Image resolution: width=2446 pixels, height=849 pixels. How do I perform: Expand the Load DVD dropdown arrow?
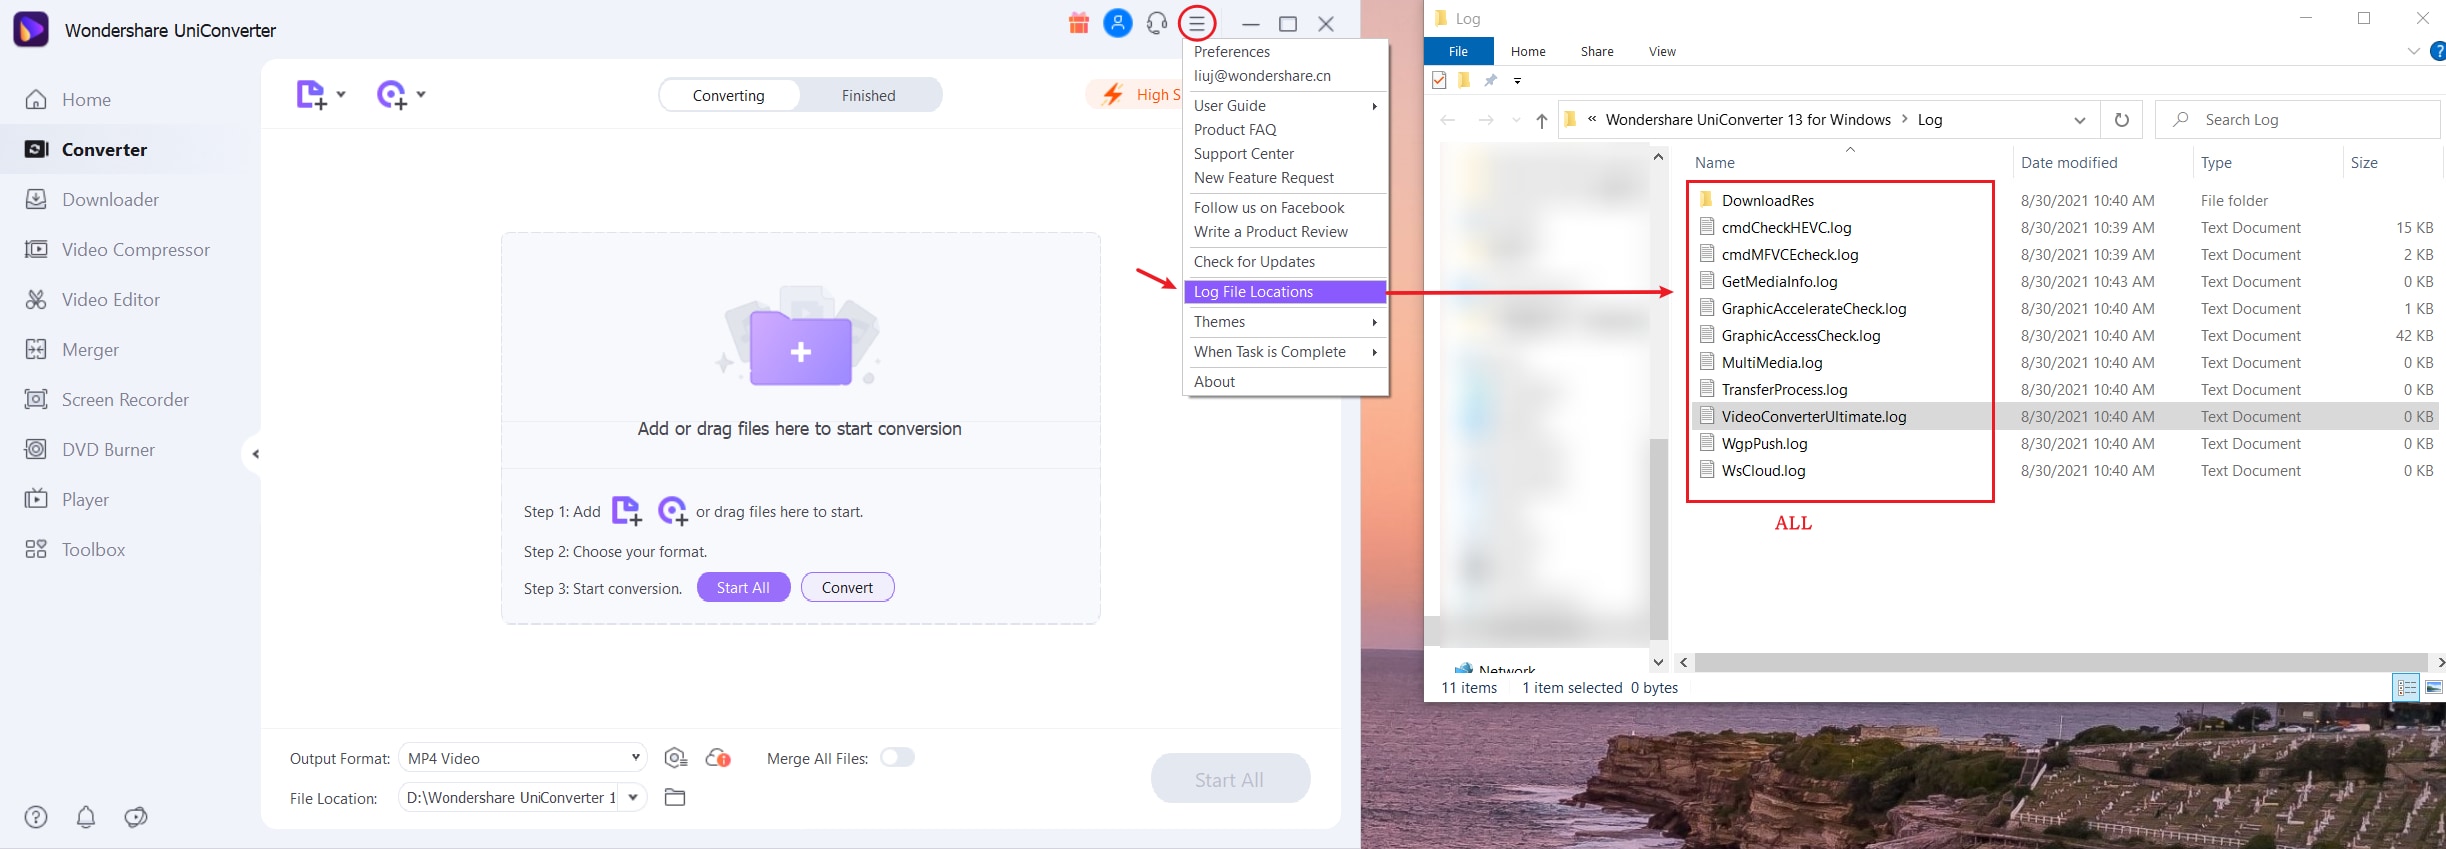coord(421,94)
